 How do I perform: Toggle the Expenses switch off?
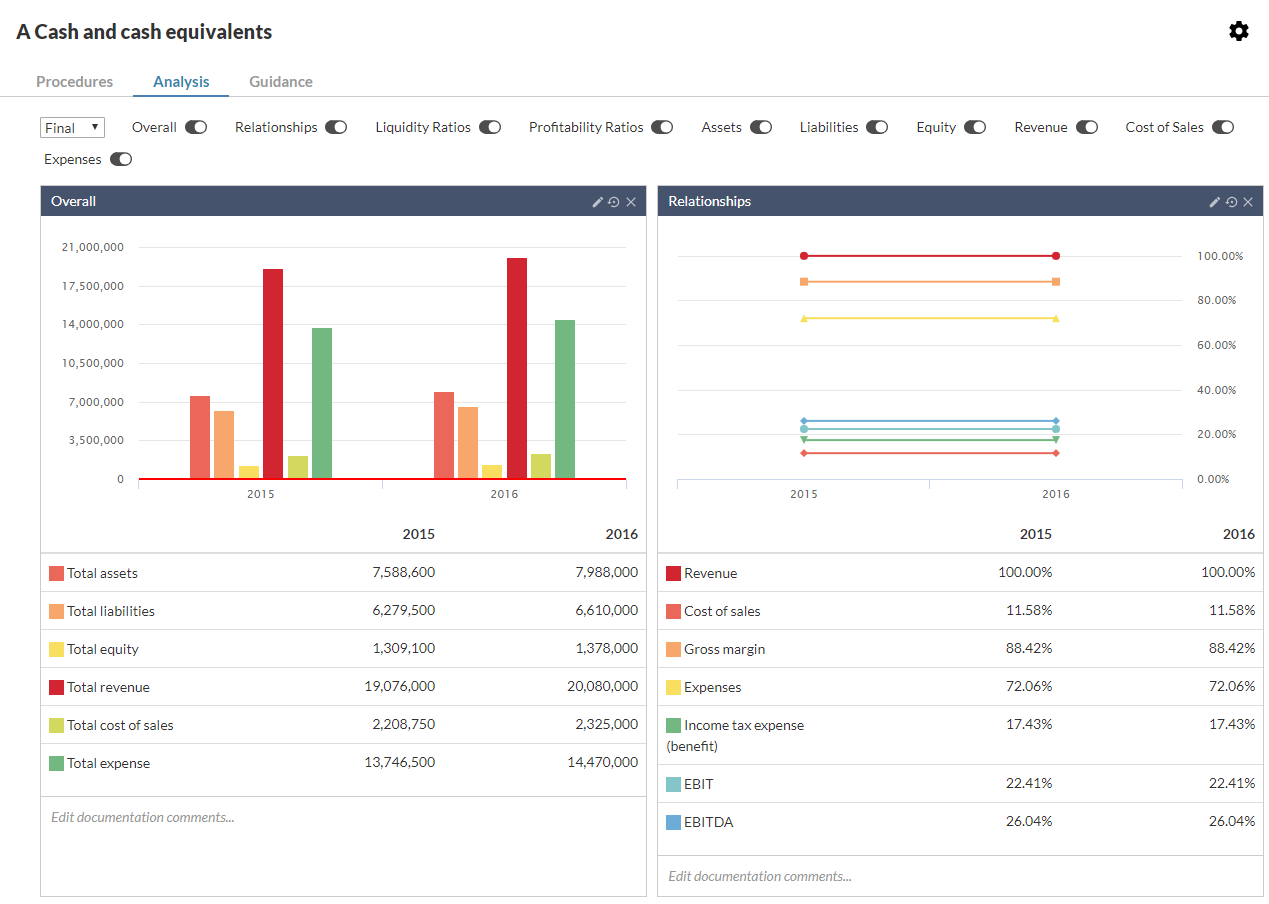tap(120, 159)
